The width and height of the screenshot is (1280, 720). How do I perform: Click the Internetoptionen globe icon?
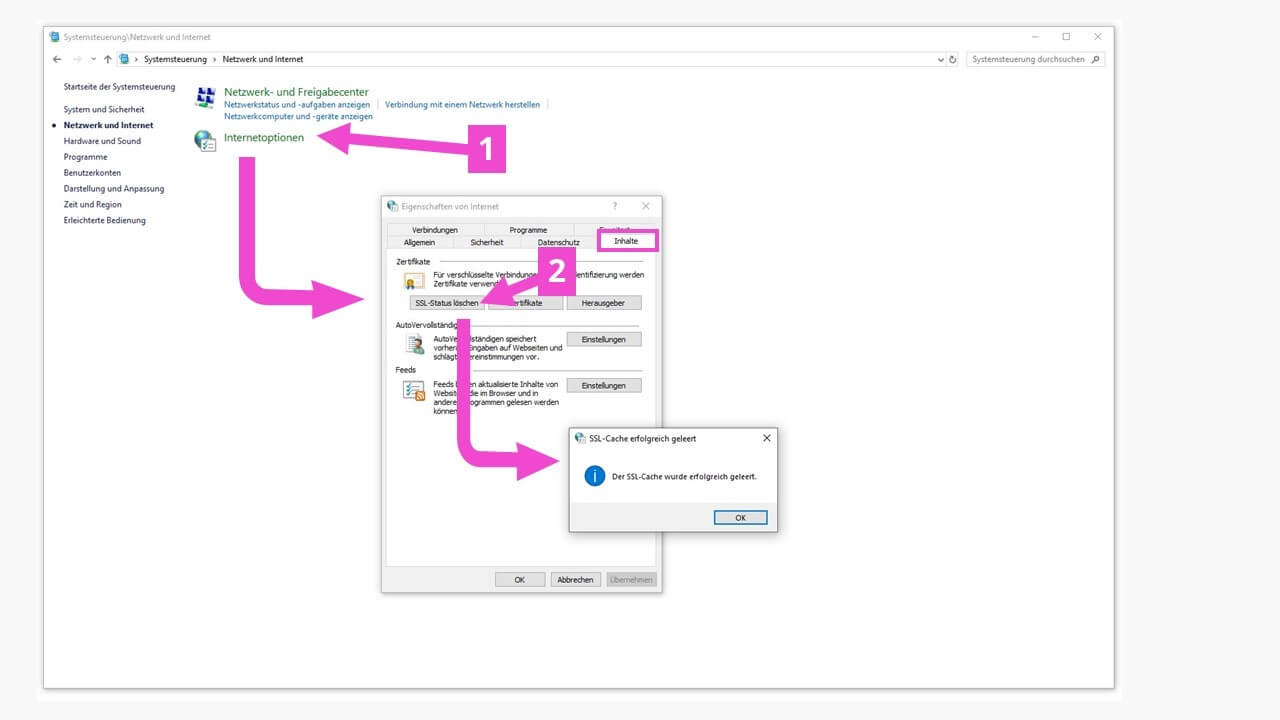click(x=205, y=141)
